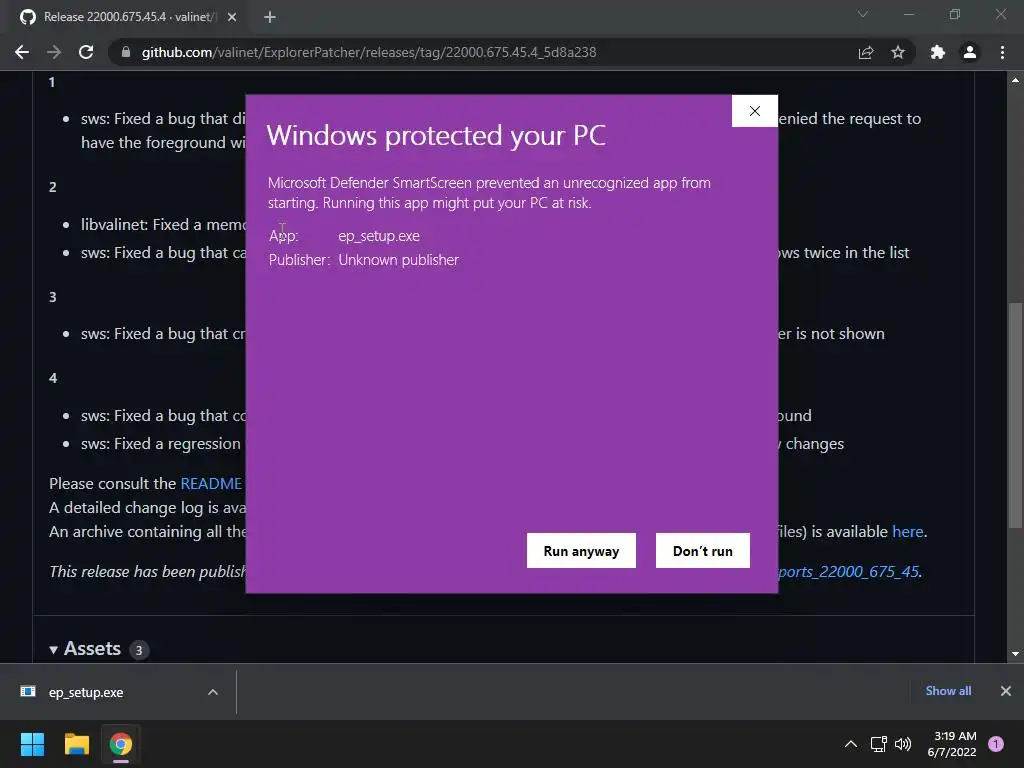Bookmark this page with star icon
Screen dimensions: 1024x768
point(898,52)
